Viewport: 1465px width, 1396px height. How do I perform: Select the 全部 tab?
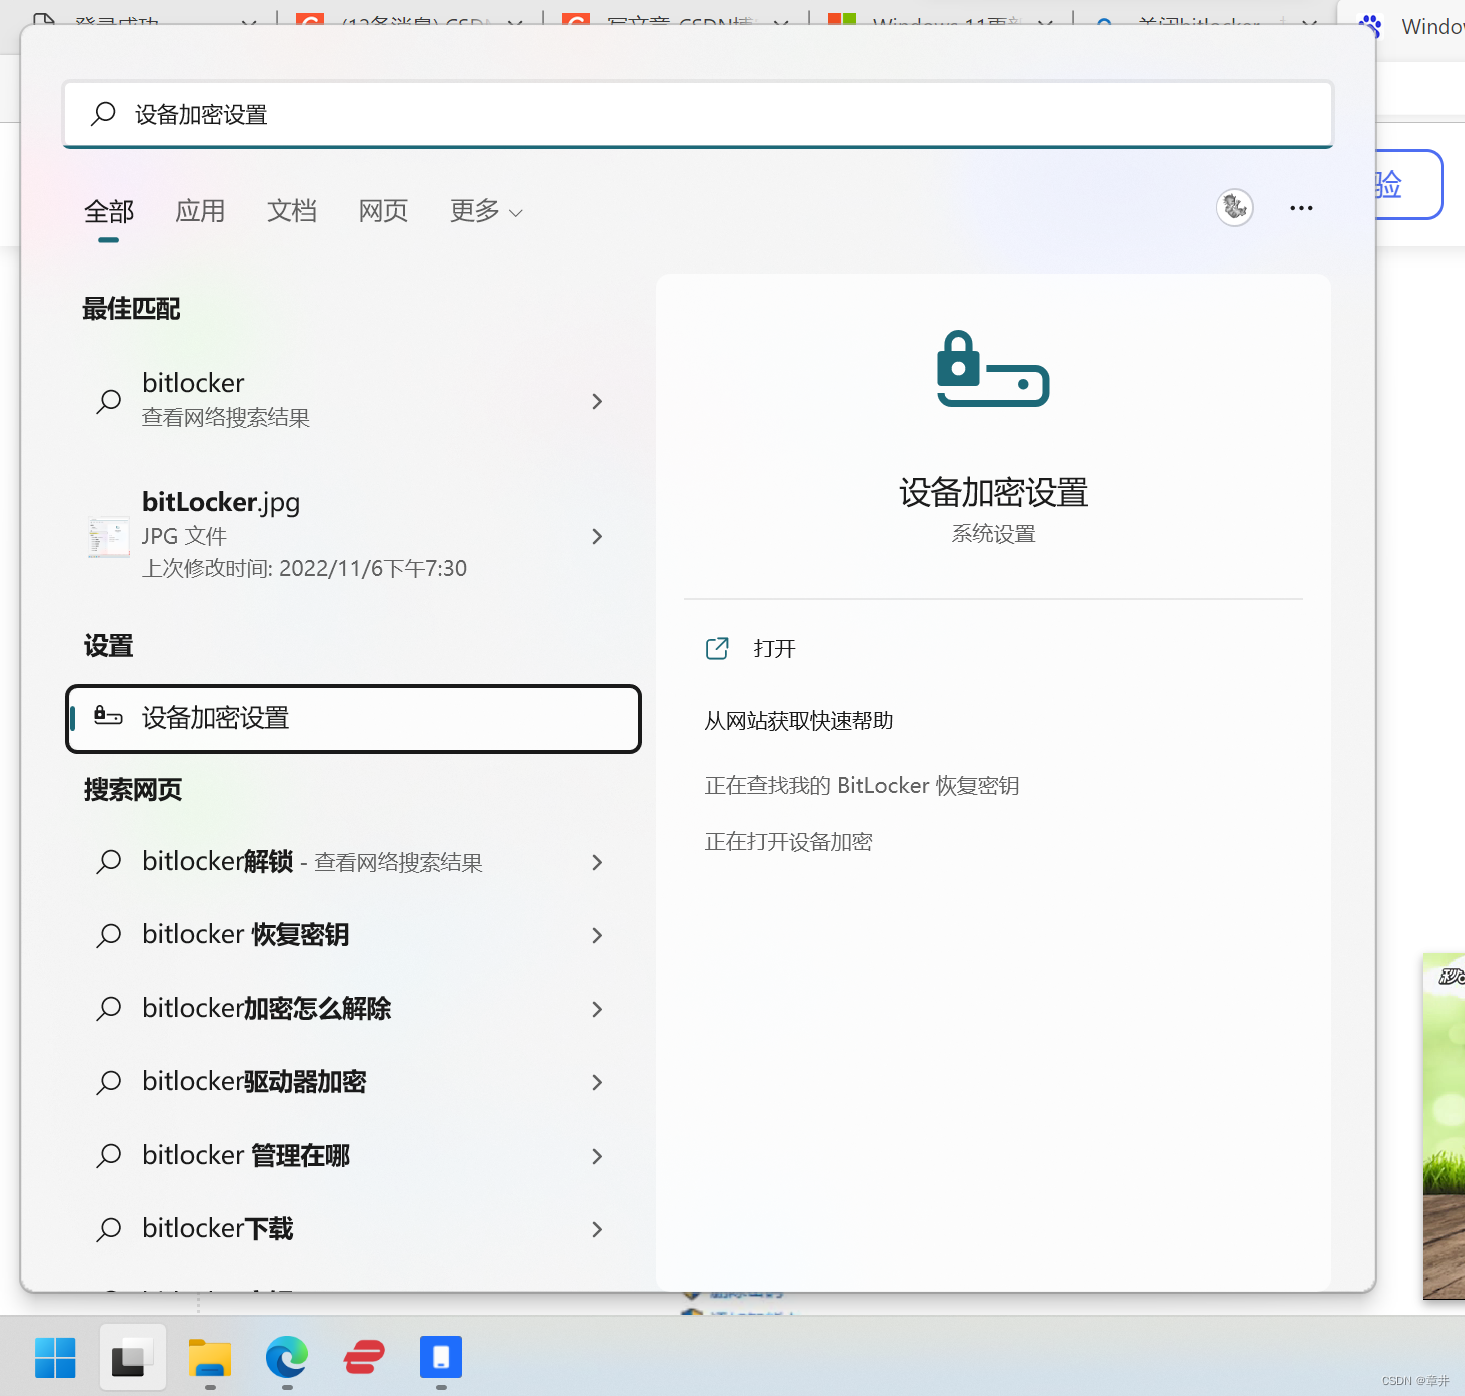coord(109,211)
